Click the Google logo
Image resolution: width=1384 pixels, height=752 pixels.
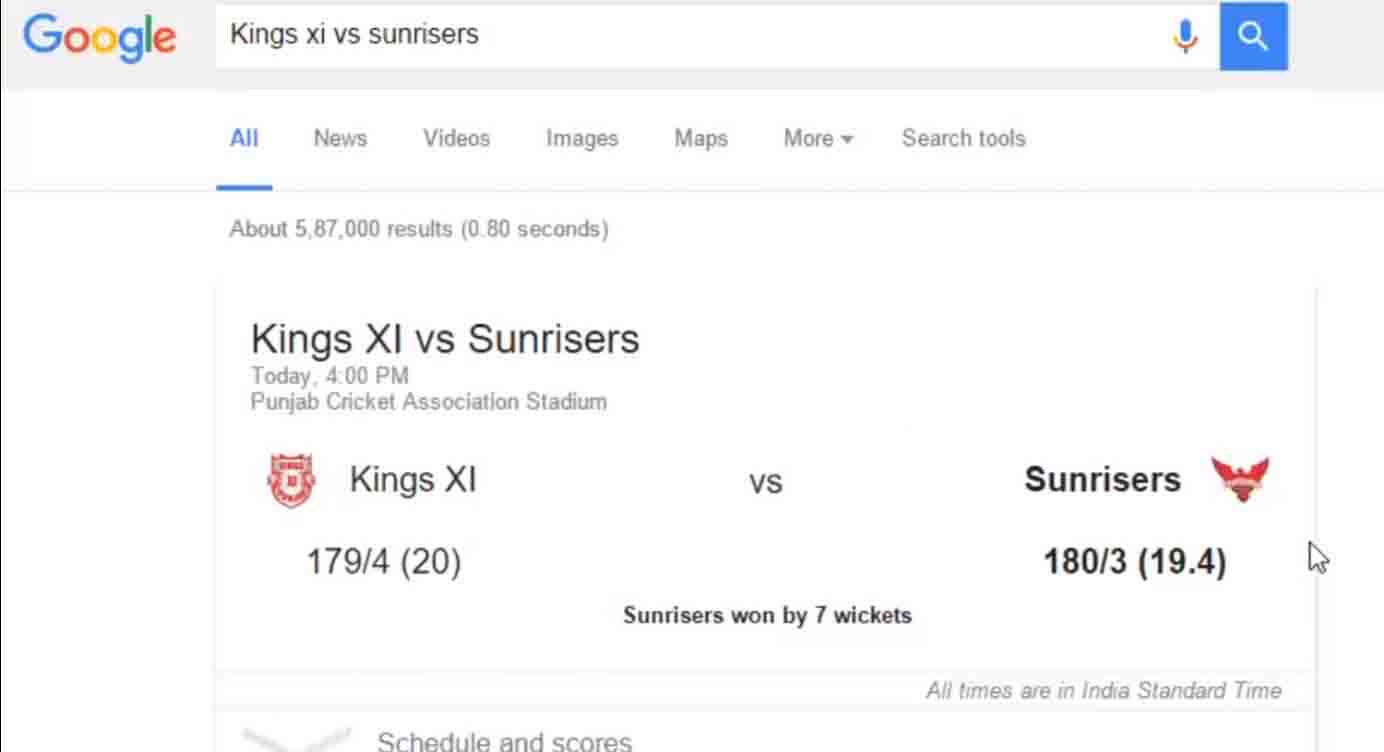[x=99, y=37]
